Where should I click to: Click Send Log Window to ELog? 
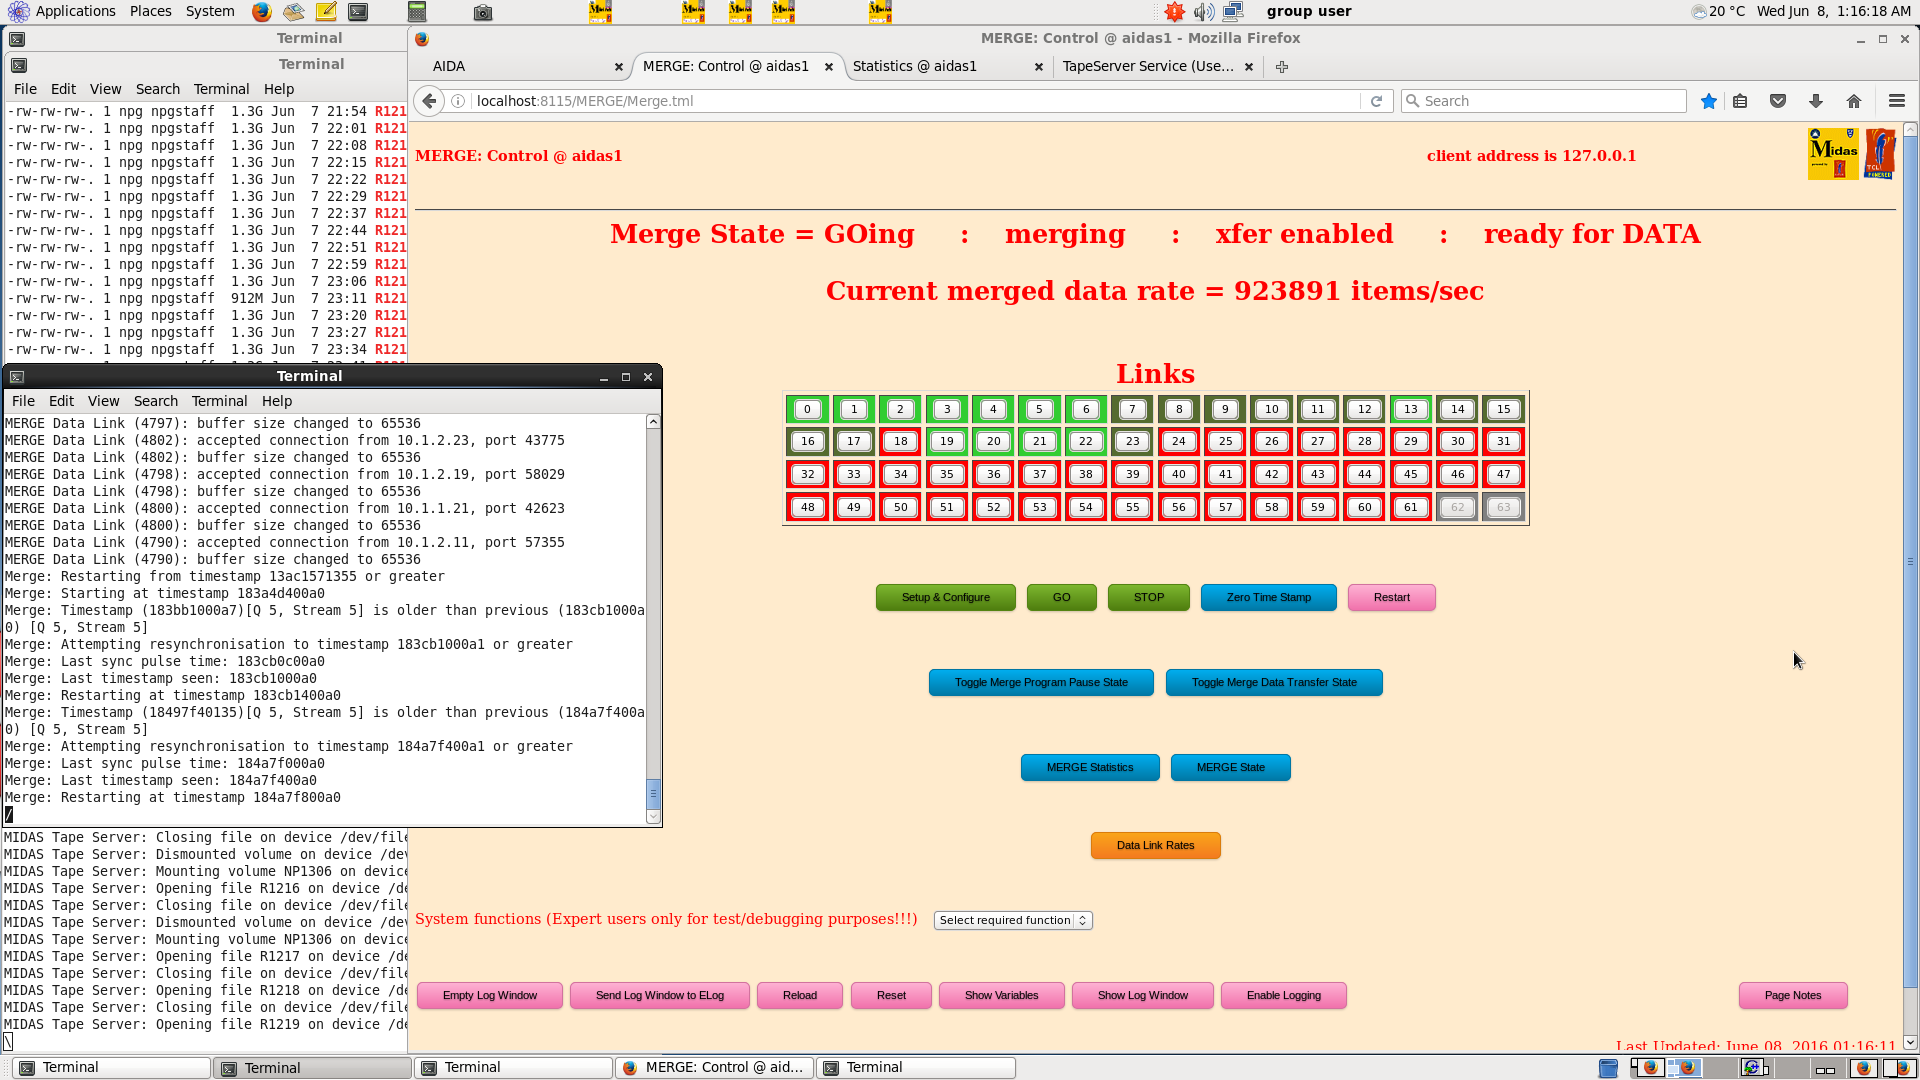click(660, 995)
